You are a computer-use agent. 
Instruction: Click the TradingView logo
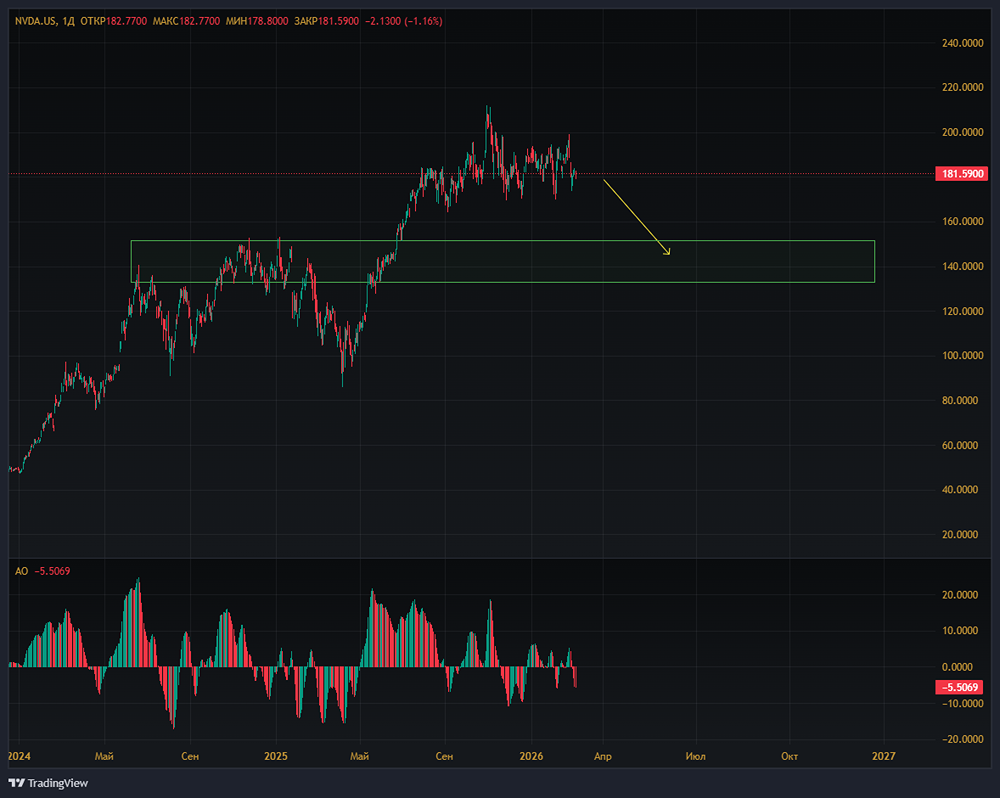[48, 783]
